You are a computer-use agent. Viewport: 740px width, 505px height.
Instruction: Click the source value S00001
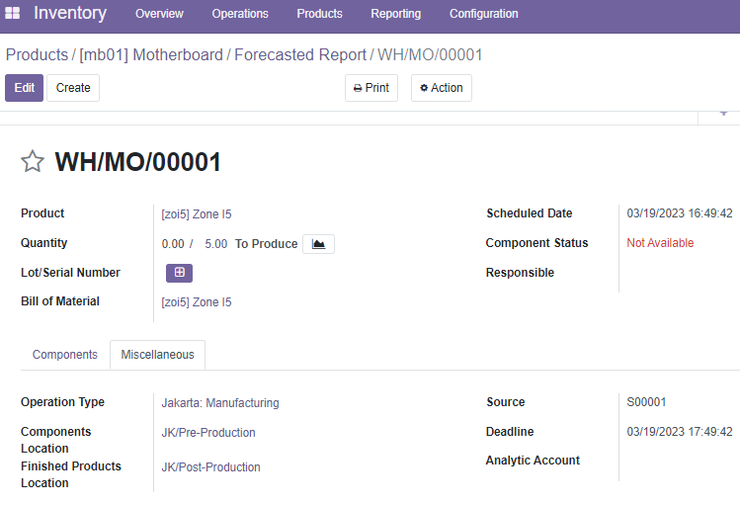[x=646, y=402]
